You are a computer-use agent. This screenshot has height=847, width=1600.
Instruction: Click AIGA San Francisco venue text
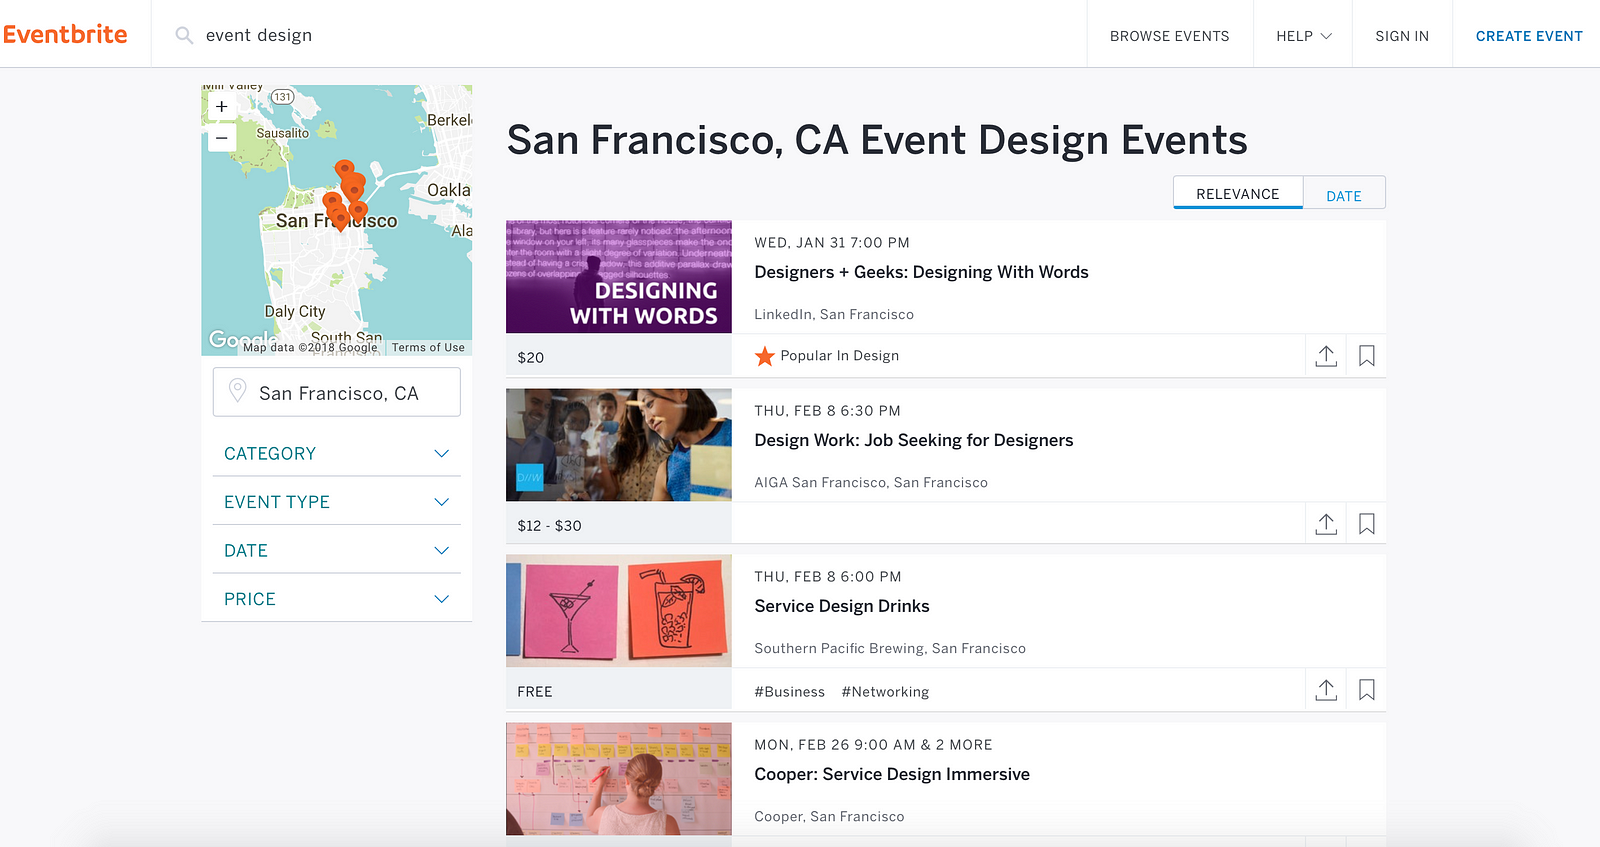871,482
